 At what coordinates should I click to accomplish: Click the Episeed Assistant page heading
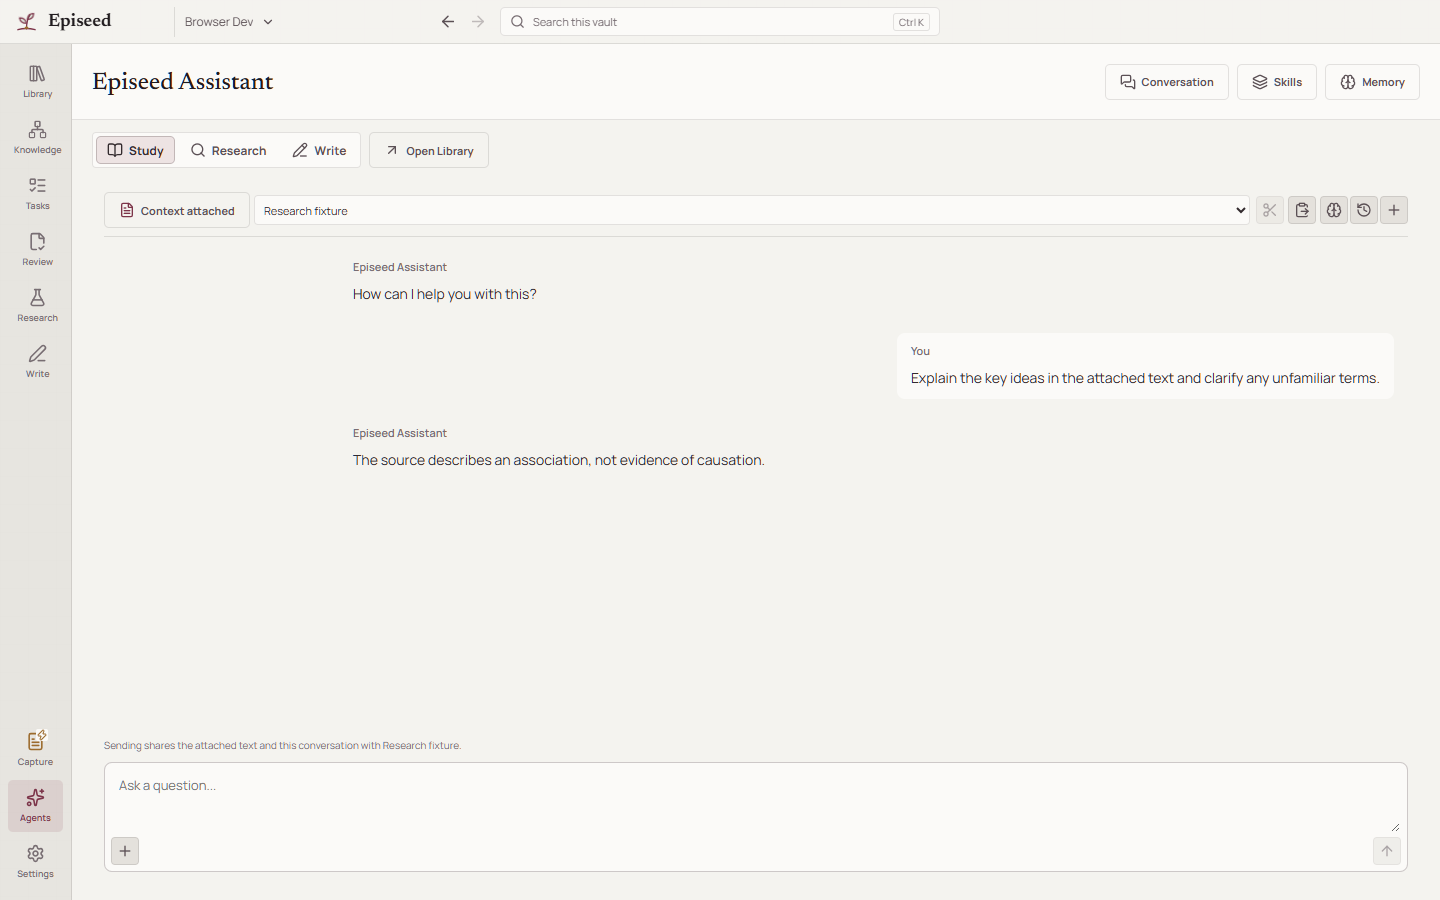183,82
